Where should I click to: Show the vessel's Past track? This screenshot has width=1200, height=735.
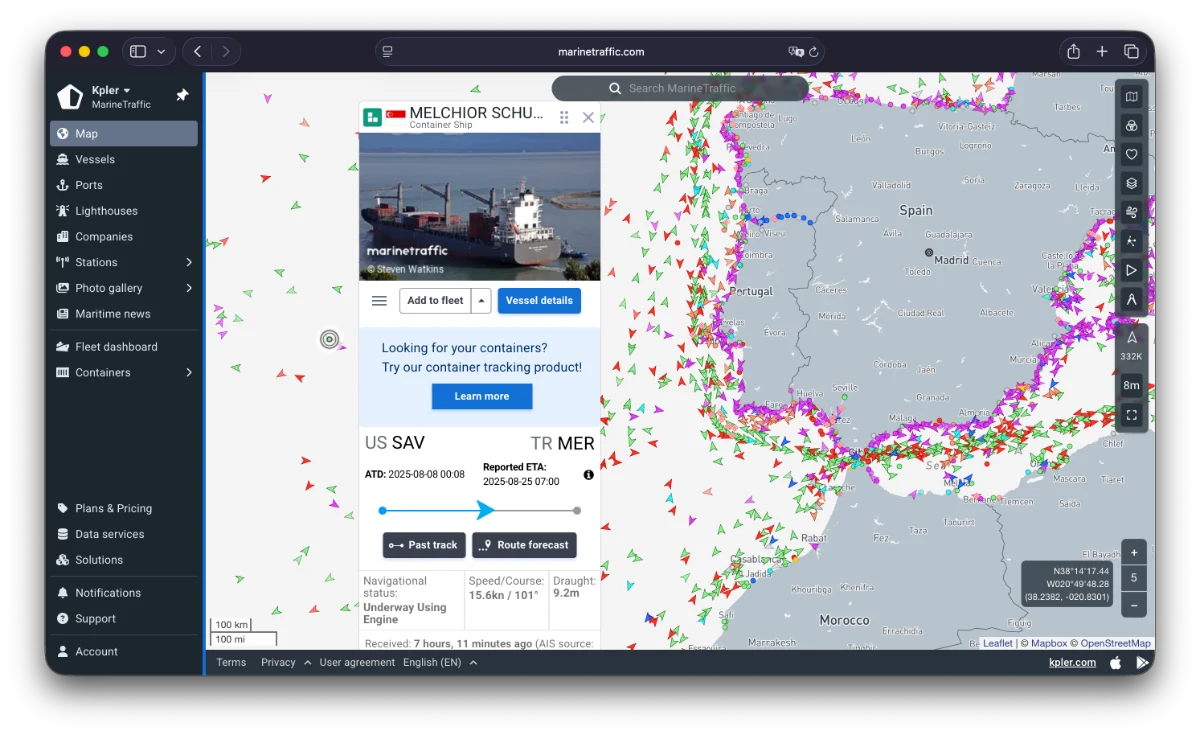tap(423, 545)
